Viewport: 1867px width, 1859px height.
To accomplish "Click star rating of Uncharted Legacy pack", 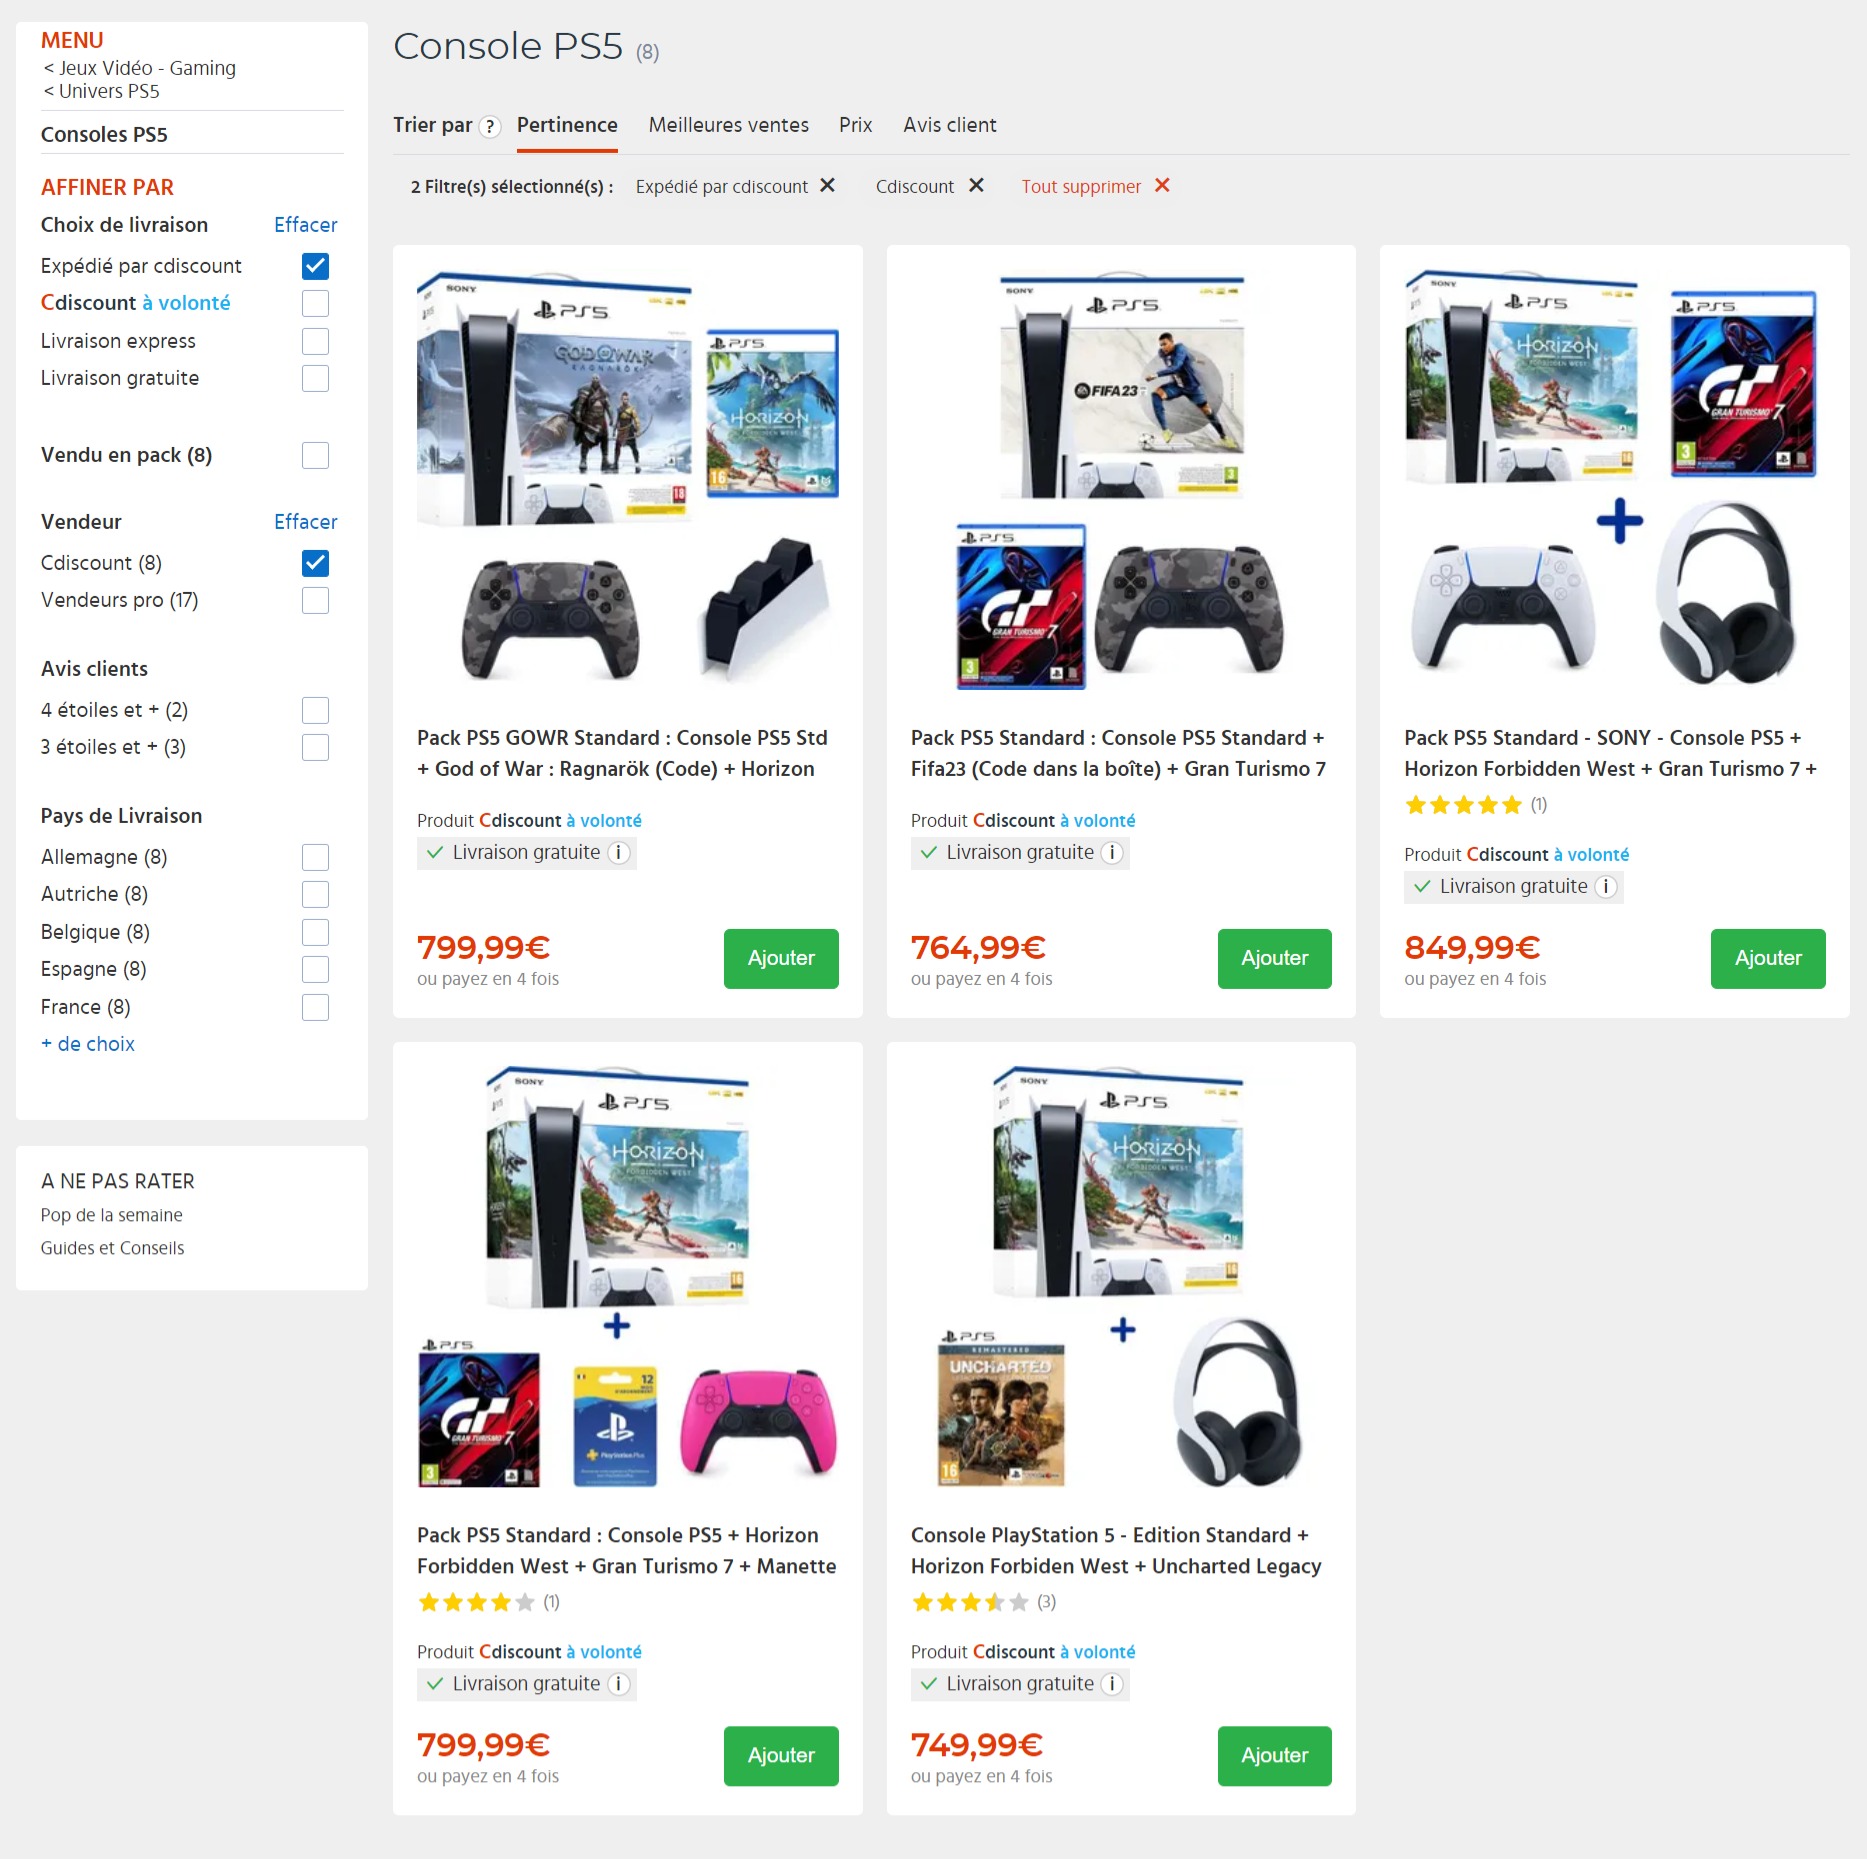I will point(970,1603).
